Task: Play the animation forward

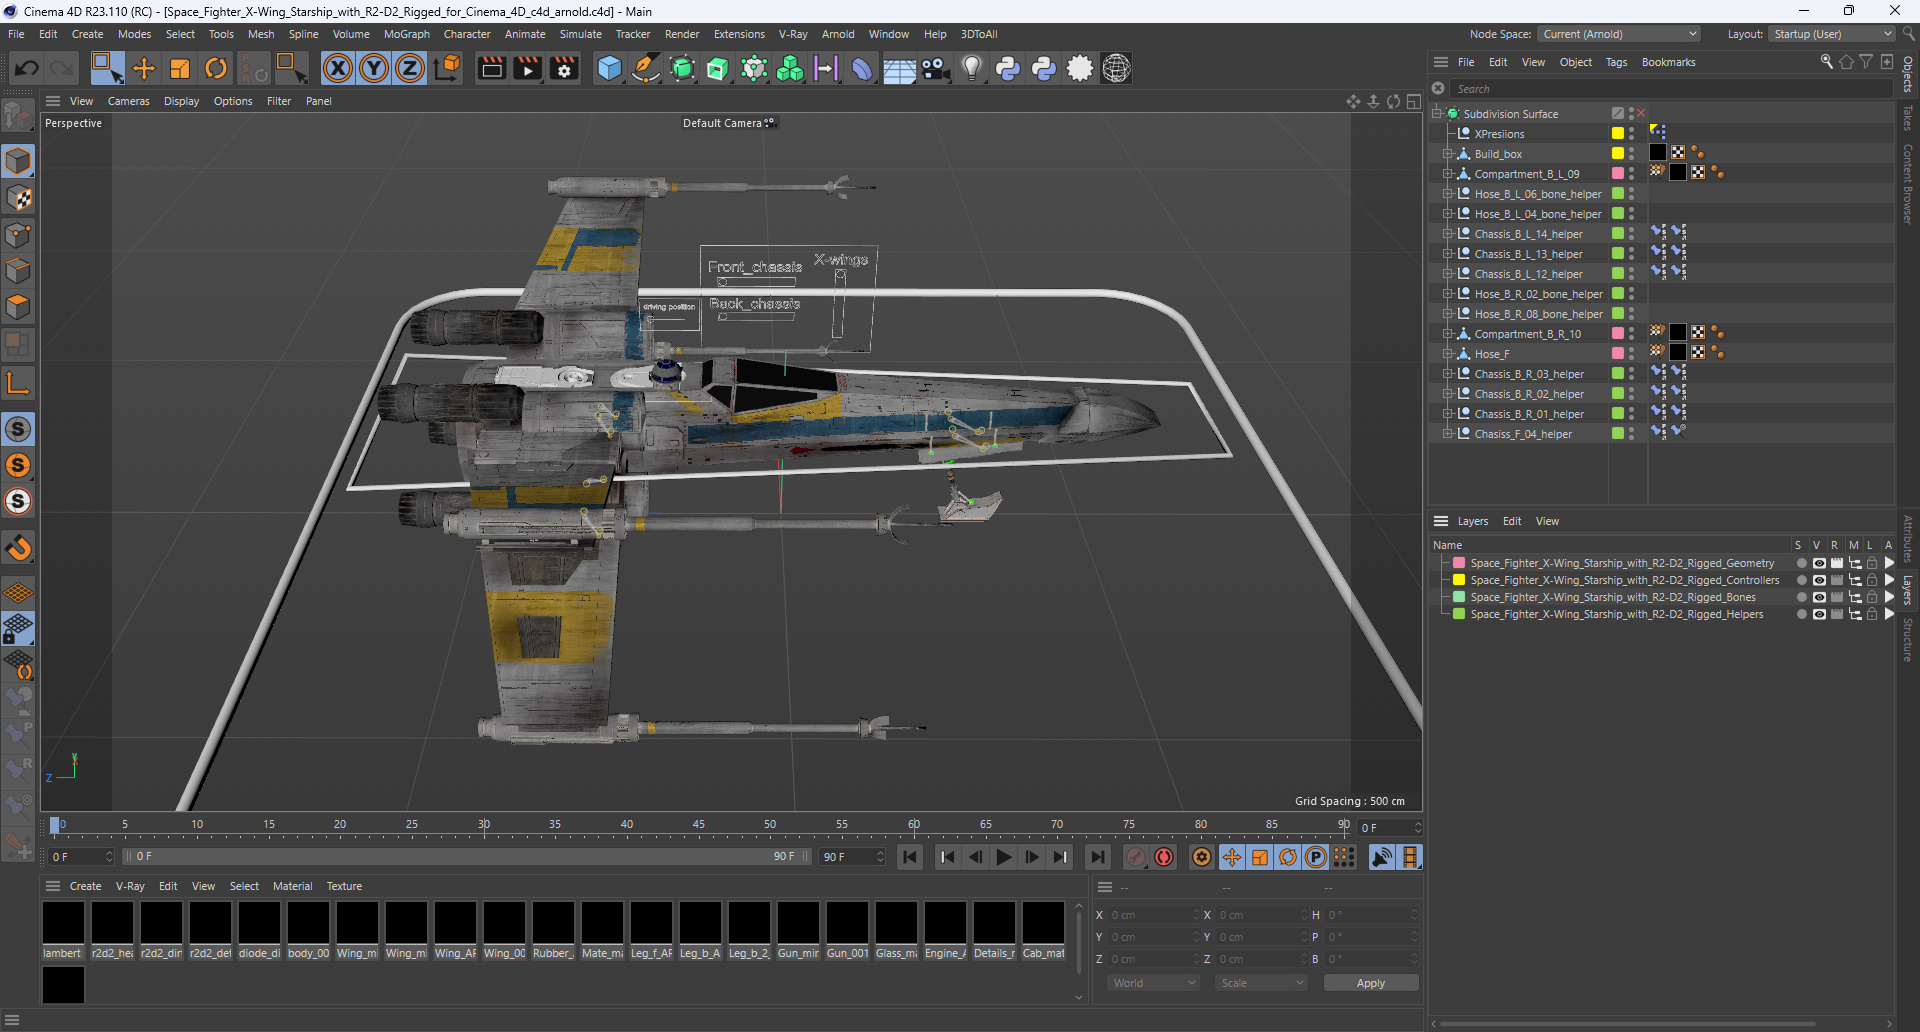Action: [1004, 857]
